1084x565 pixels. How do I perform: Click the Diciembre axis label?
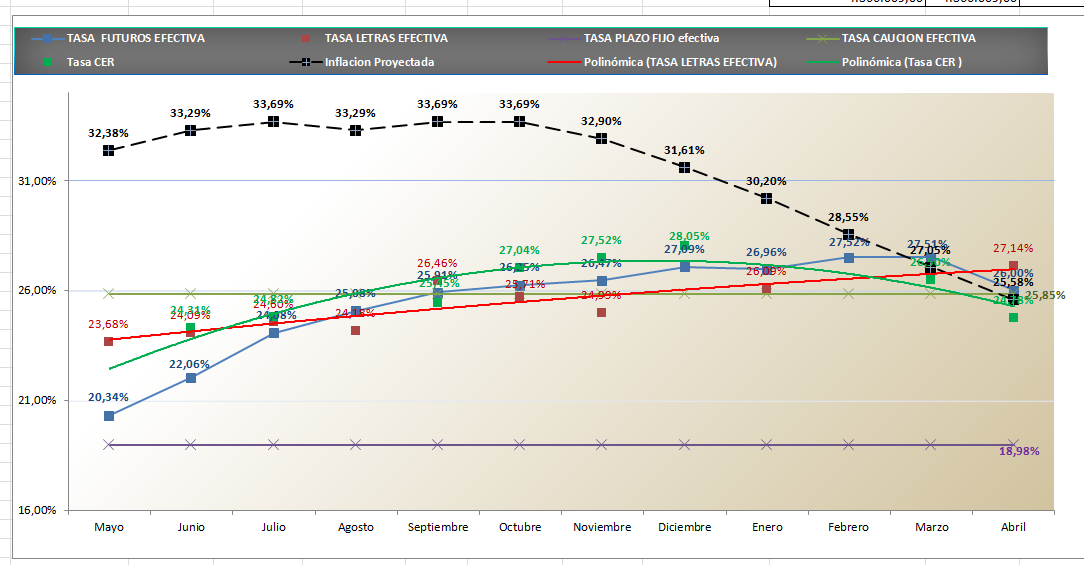point(684,527)
